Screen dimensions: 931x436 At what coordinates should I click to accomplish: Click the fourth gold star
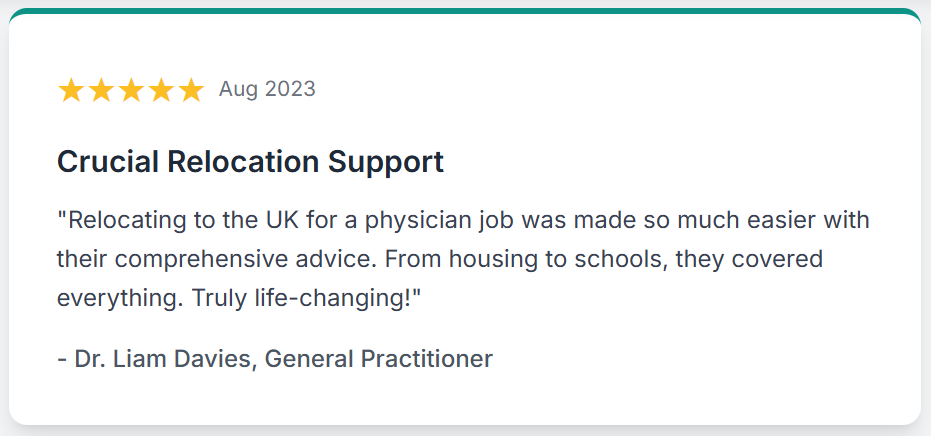click(161, 90)
